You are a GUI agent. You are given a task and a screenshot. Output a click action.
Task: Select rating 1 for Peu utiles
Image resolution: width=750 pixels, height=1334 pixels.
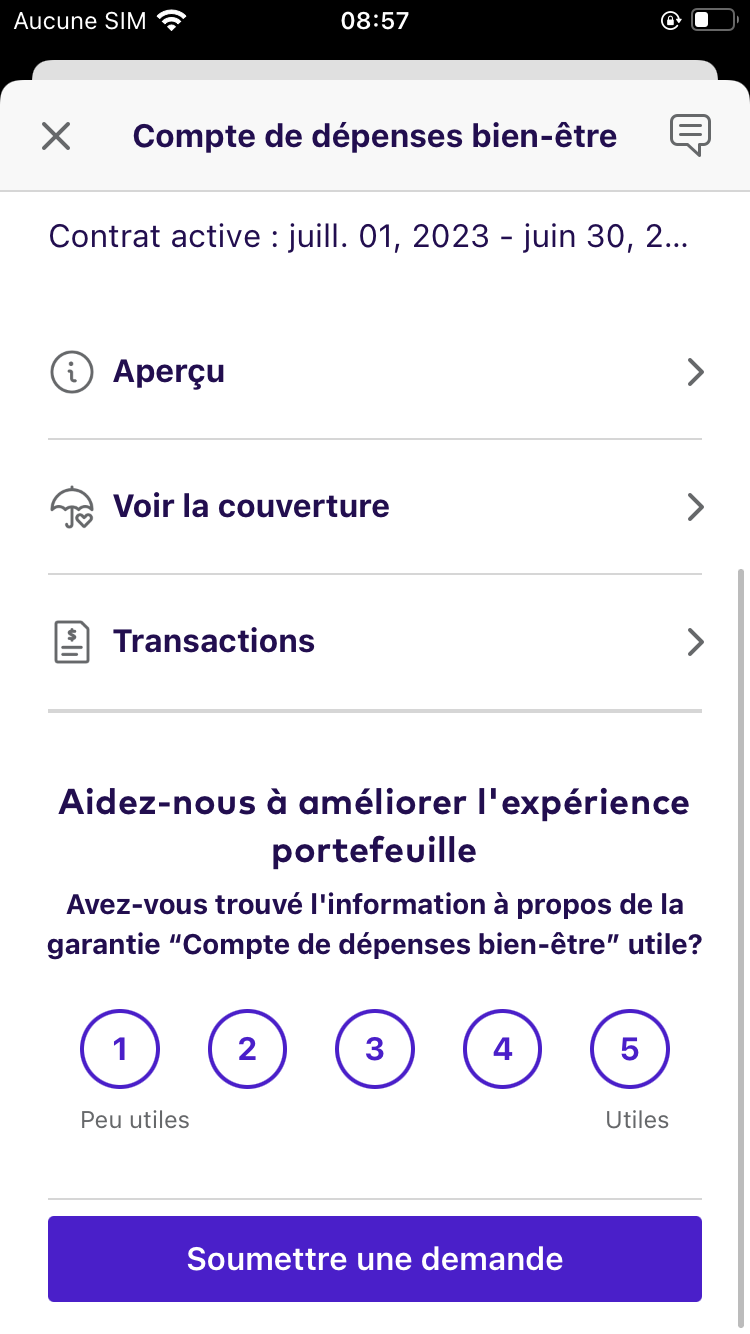120,1049
